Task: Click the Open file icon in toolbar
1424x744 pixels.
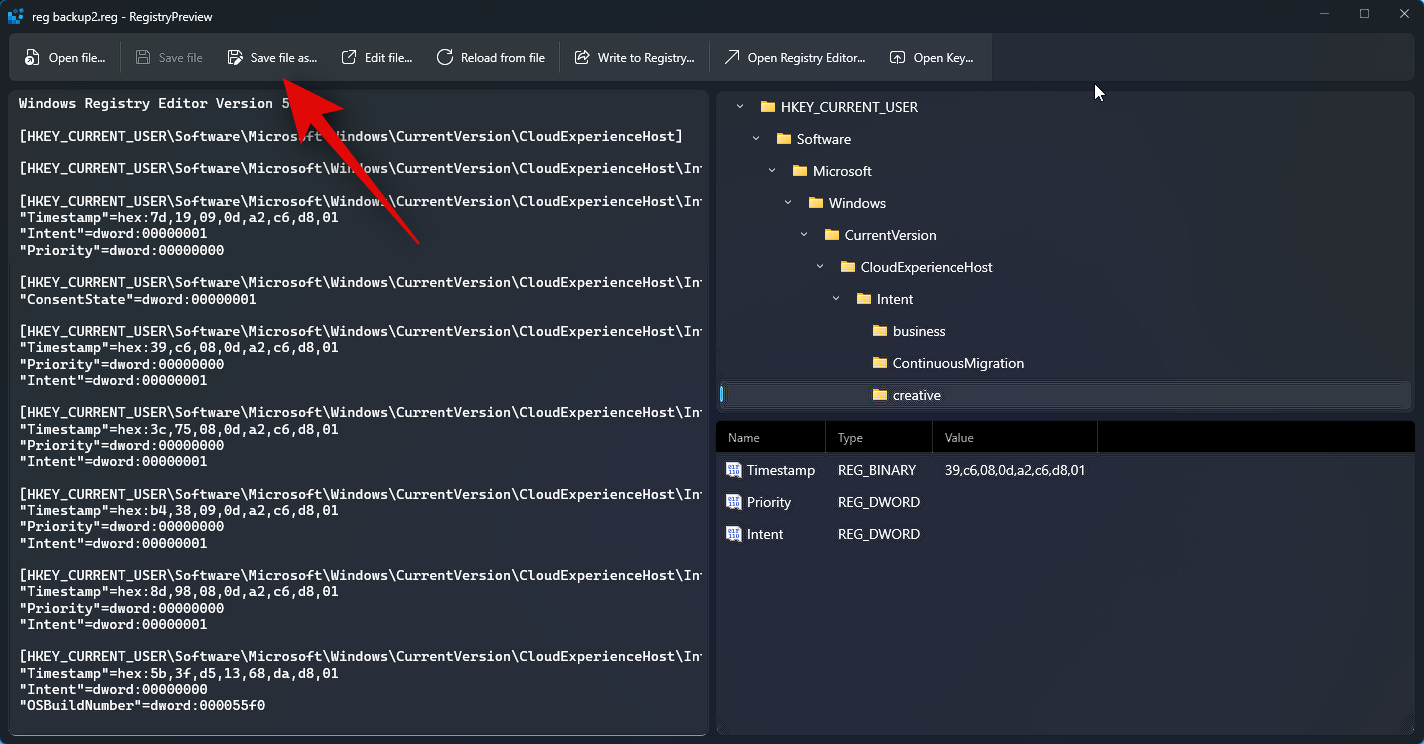Action: click(x=33, y=58)
